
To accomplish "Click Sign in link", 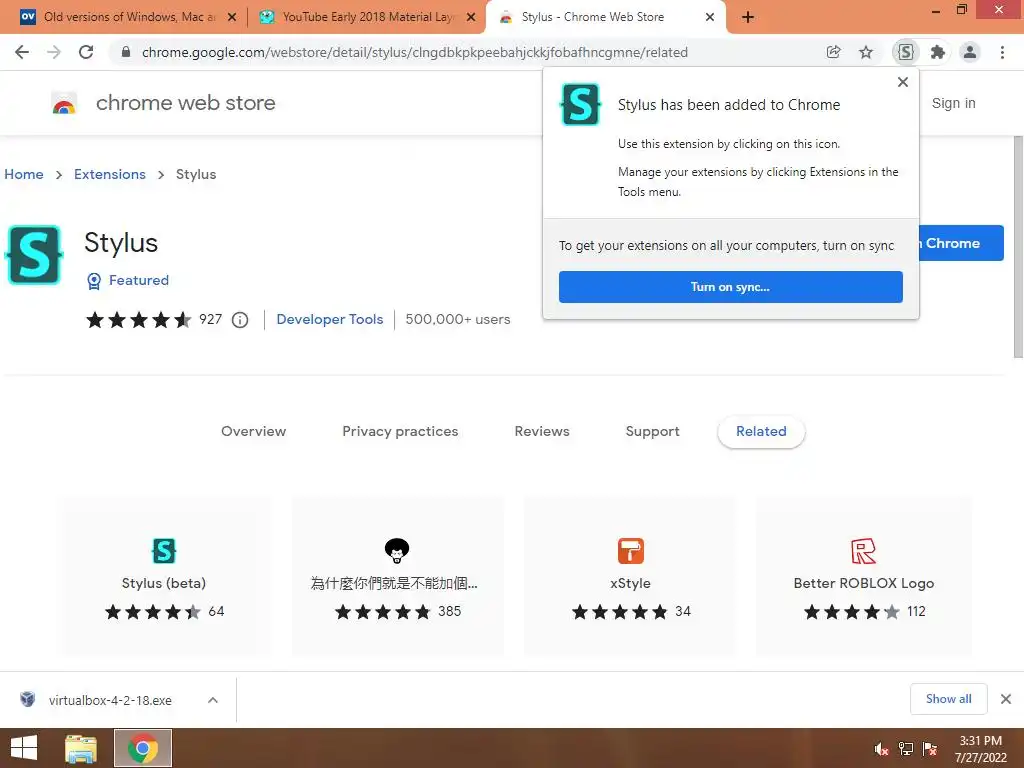I will click(953, 103).
